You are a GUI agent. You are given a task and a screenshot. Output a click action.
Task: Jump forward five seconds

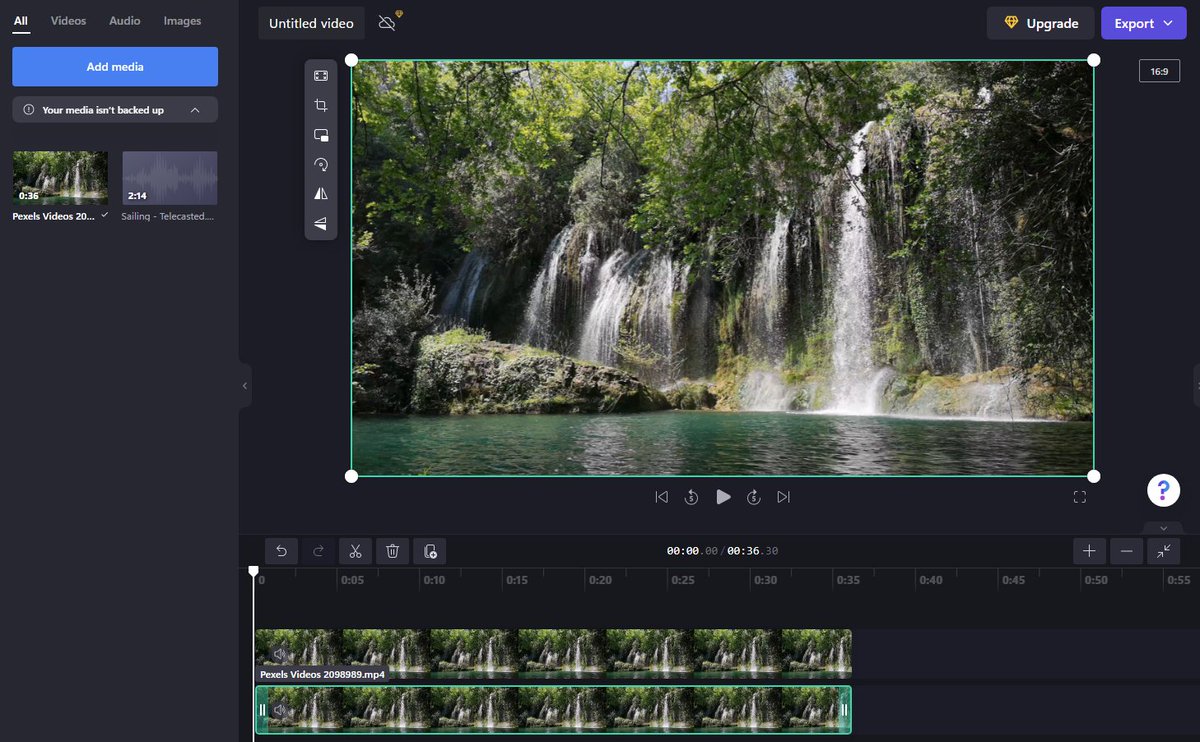coord(754,497)
